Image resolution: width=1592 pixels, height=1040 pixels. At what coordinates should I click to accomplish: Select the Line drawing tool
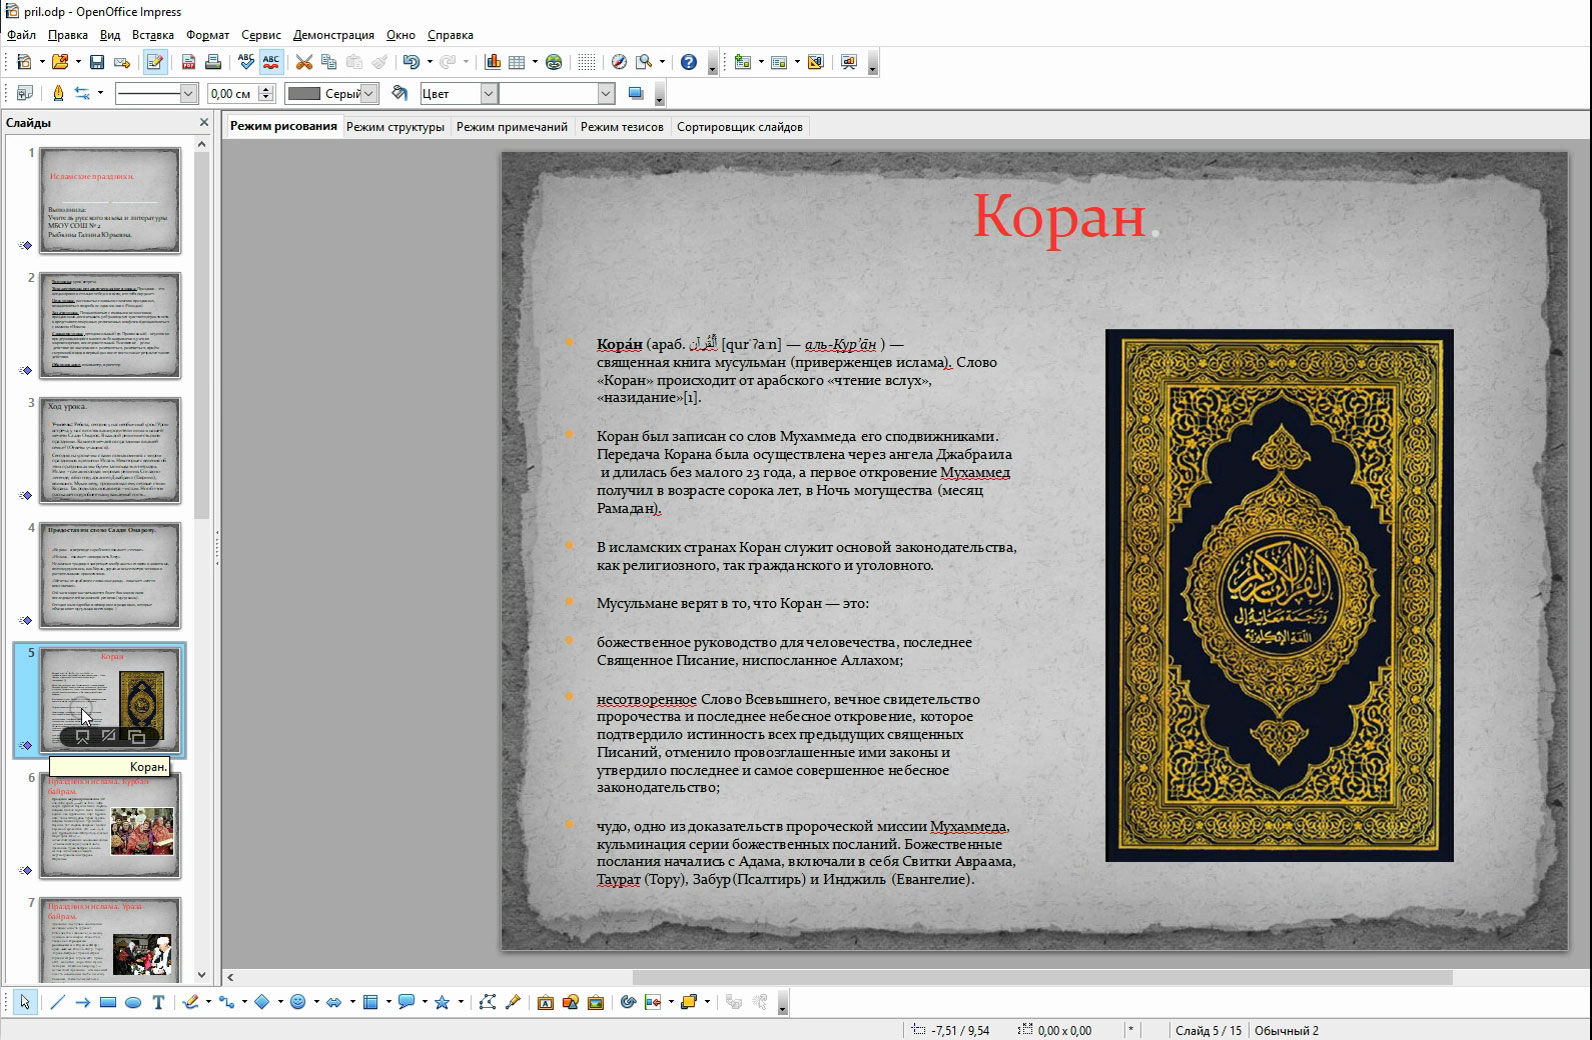pos(57,1002)
